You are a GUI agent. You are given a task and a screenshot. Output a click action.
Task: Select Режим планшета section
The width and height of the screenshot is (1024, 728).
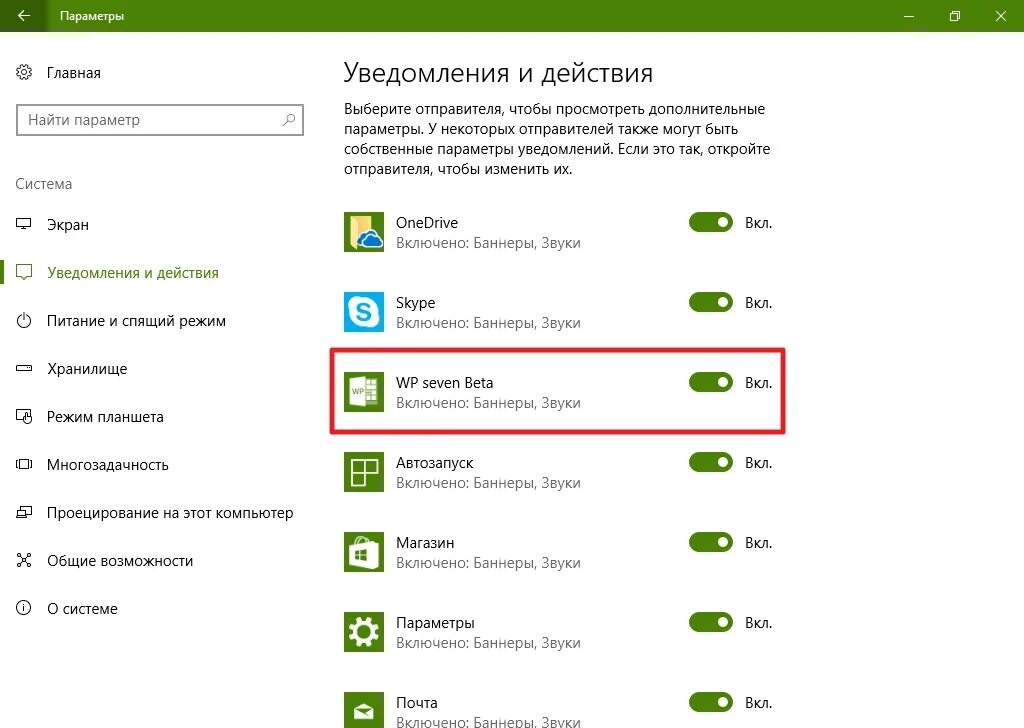pos(105,417)
